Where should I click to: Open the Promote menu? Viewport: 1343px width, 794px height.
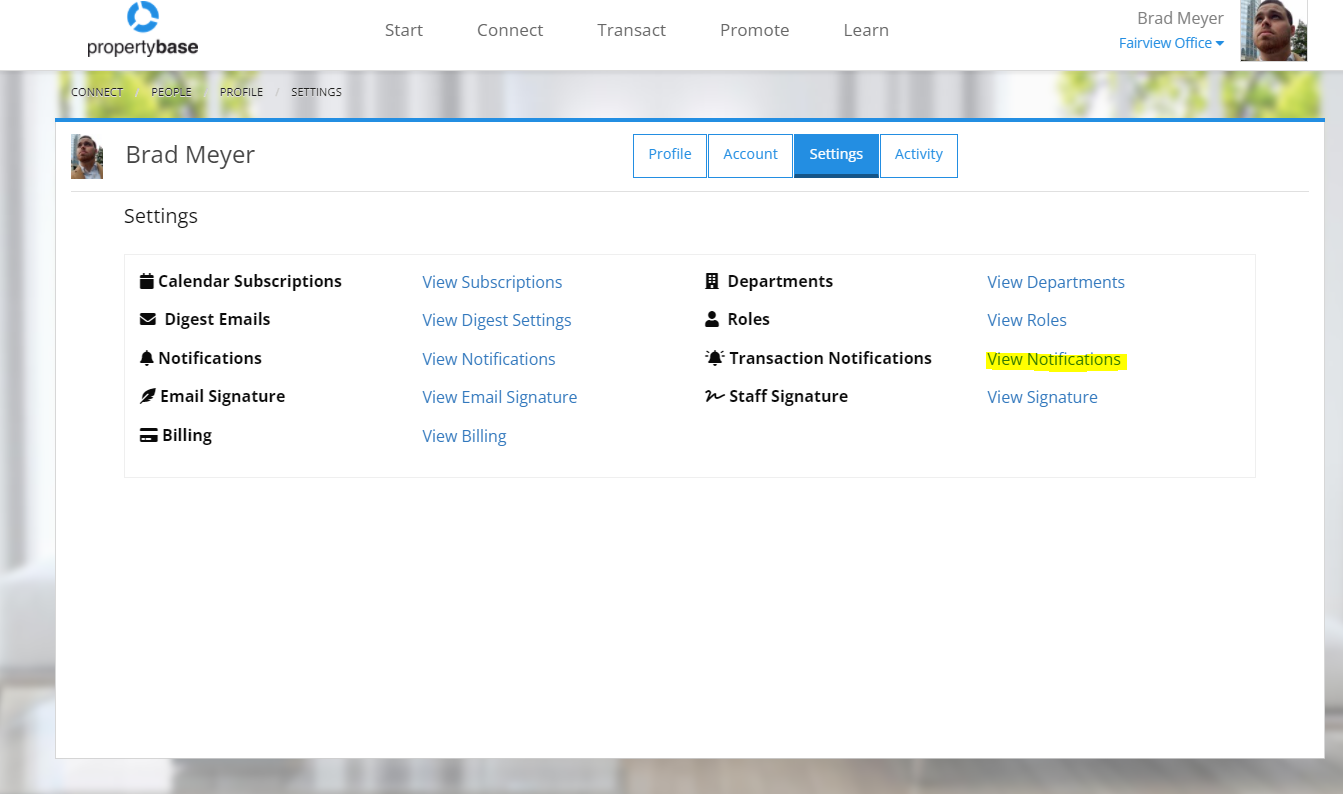tap(754, 30)
